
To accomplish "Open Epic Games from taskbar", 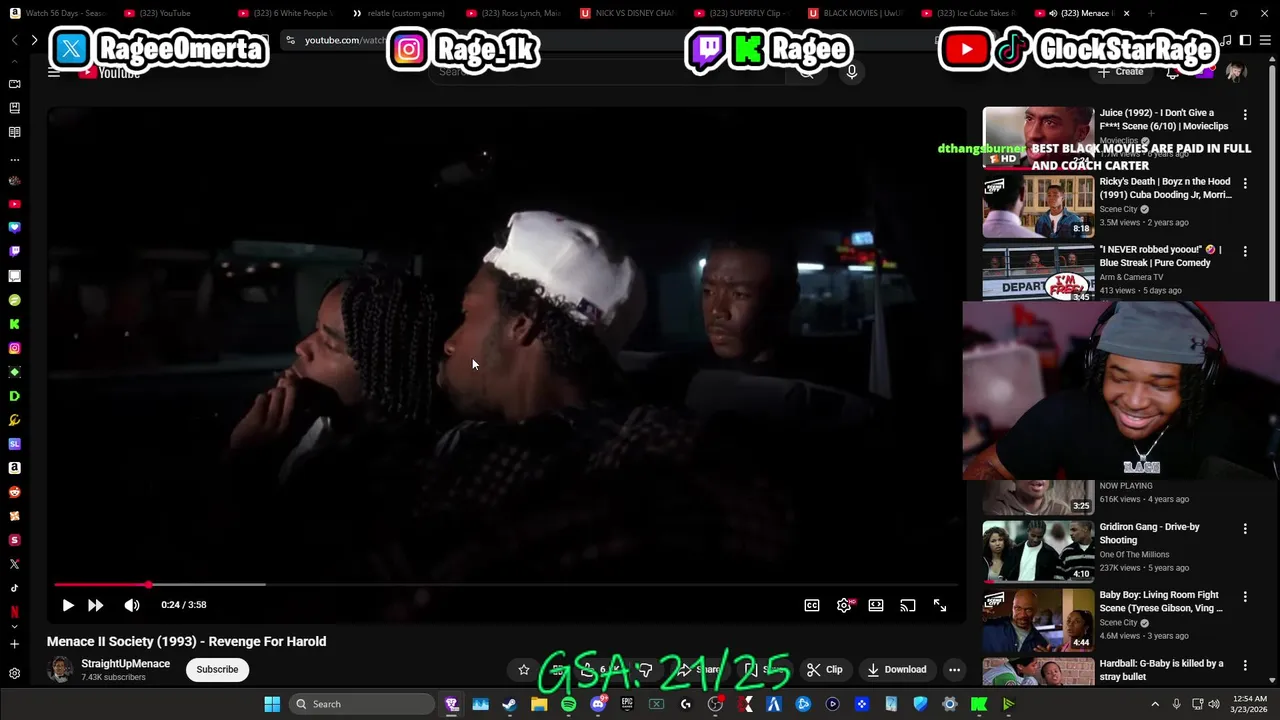I will click(x=627, y=704).
